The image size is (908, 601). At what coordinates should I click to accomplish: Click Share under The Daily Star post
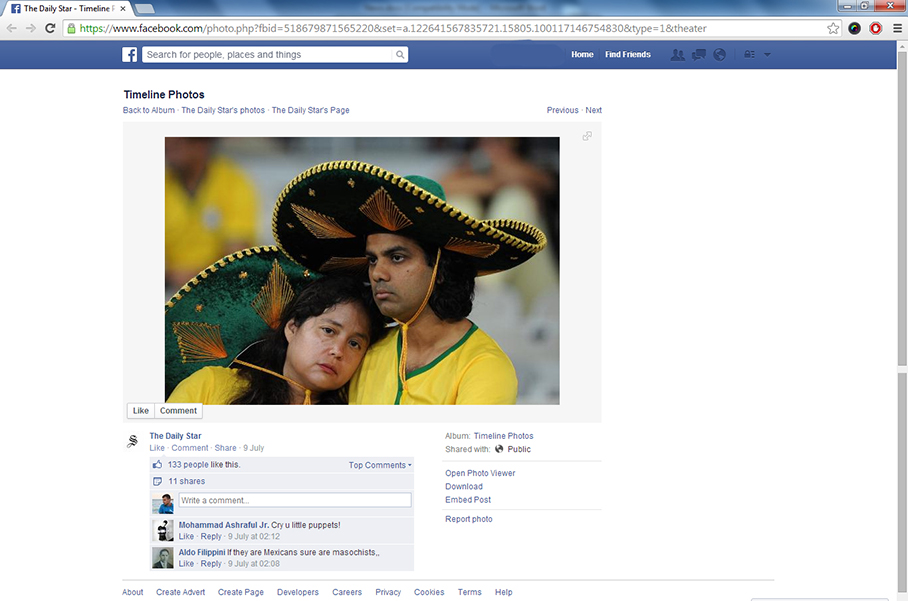pyautogui.click(x=225, y=448)
